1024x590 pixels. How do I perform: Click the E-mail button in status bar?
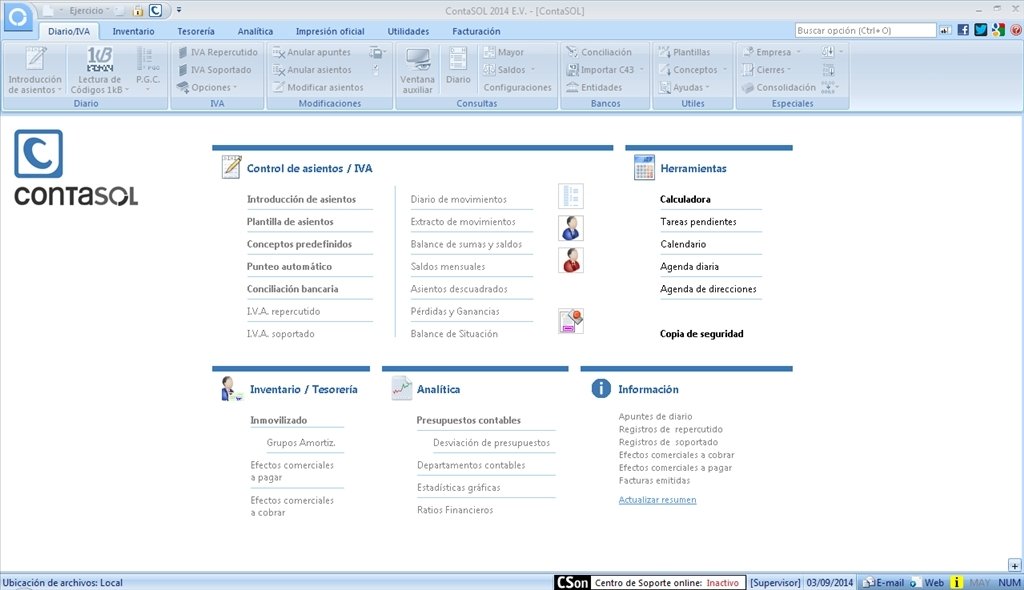[884, 582]
